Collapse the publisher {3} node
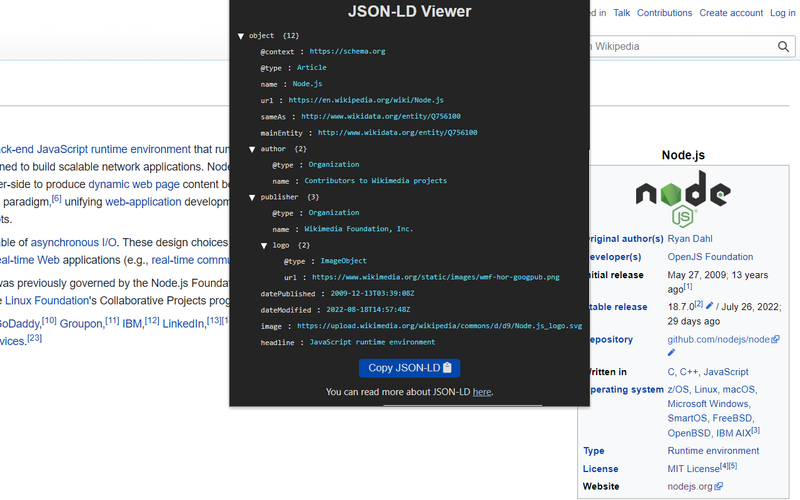This screenshot has width=800, height=500. [x=252, y=197]
